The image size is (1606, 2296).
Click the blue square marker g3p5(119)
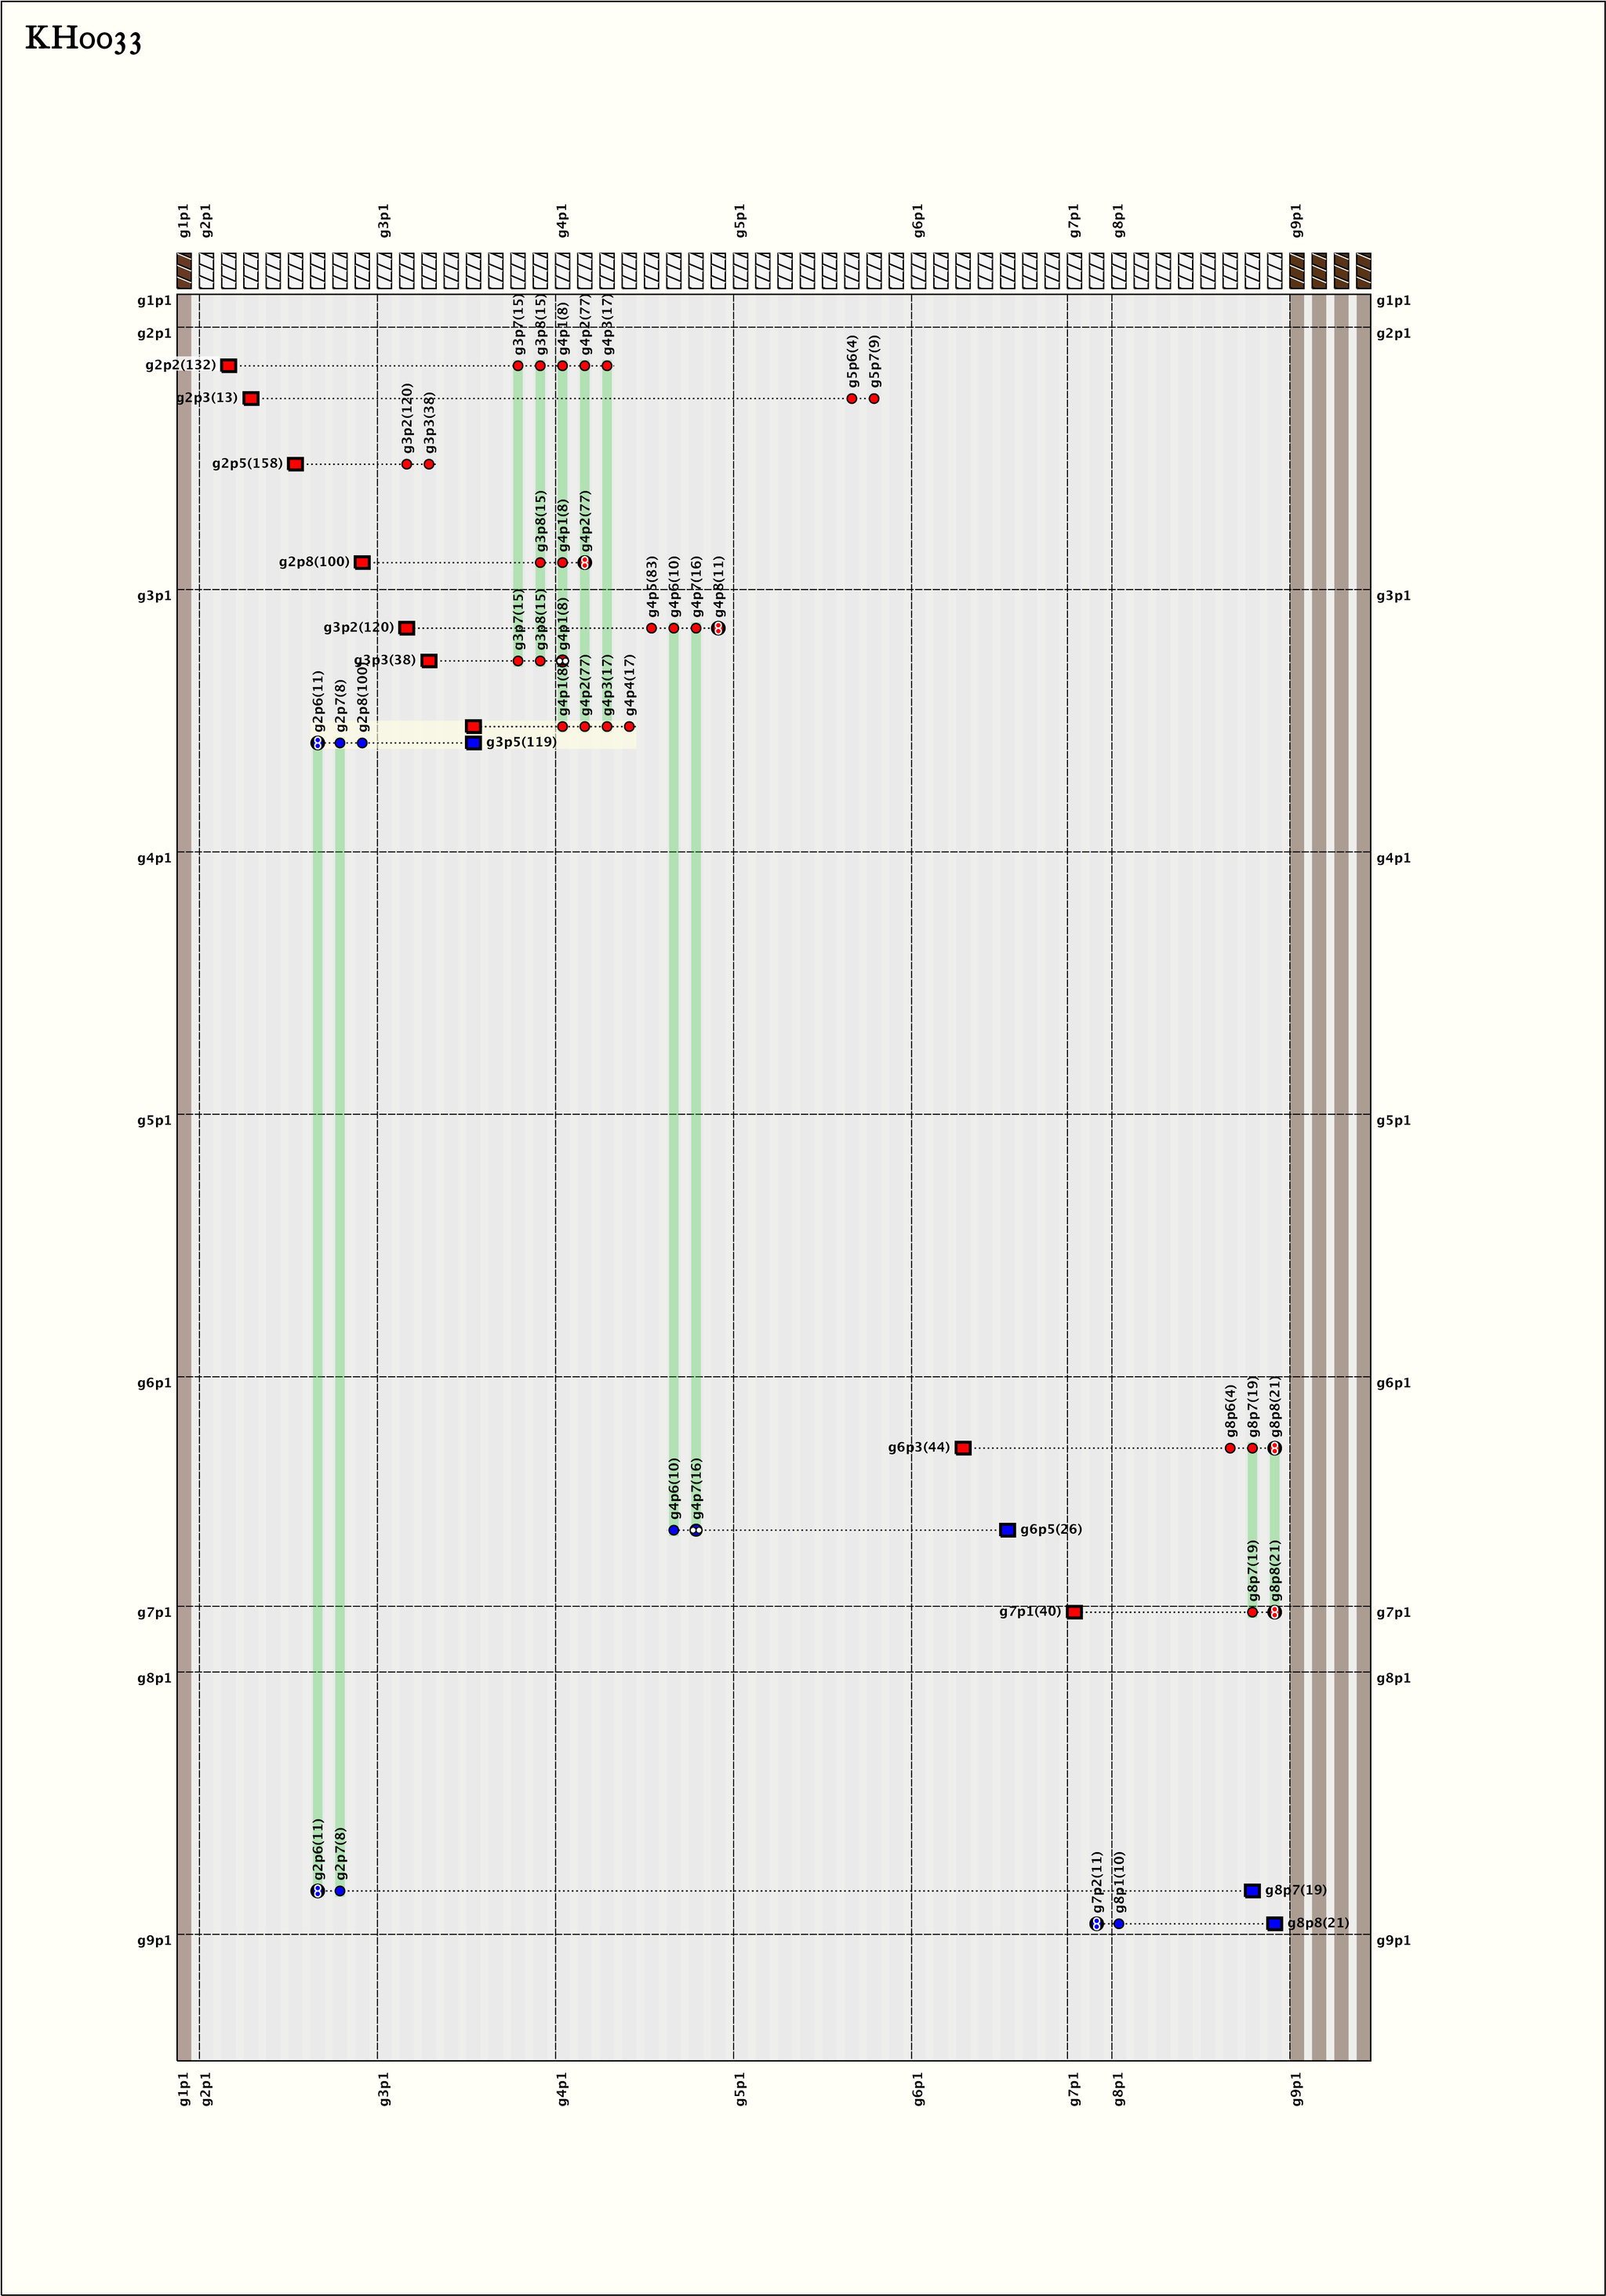coord(474,743)
